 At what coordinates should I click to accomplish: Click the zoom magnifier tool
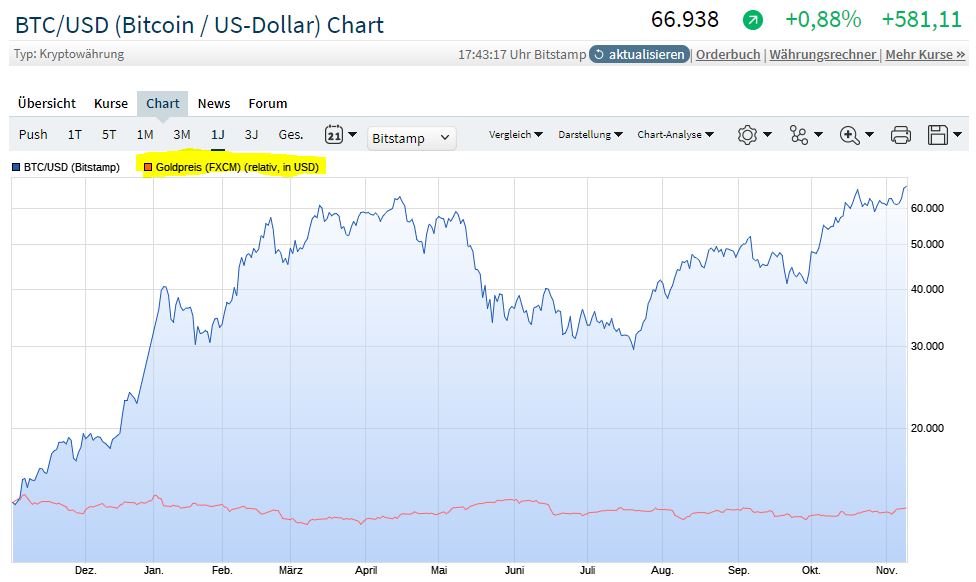pyautogui.click(x=851, y=135)
